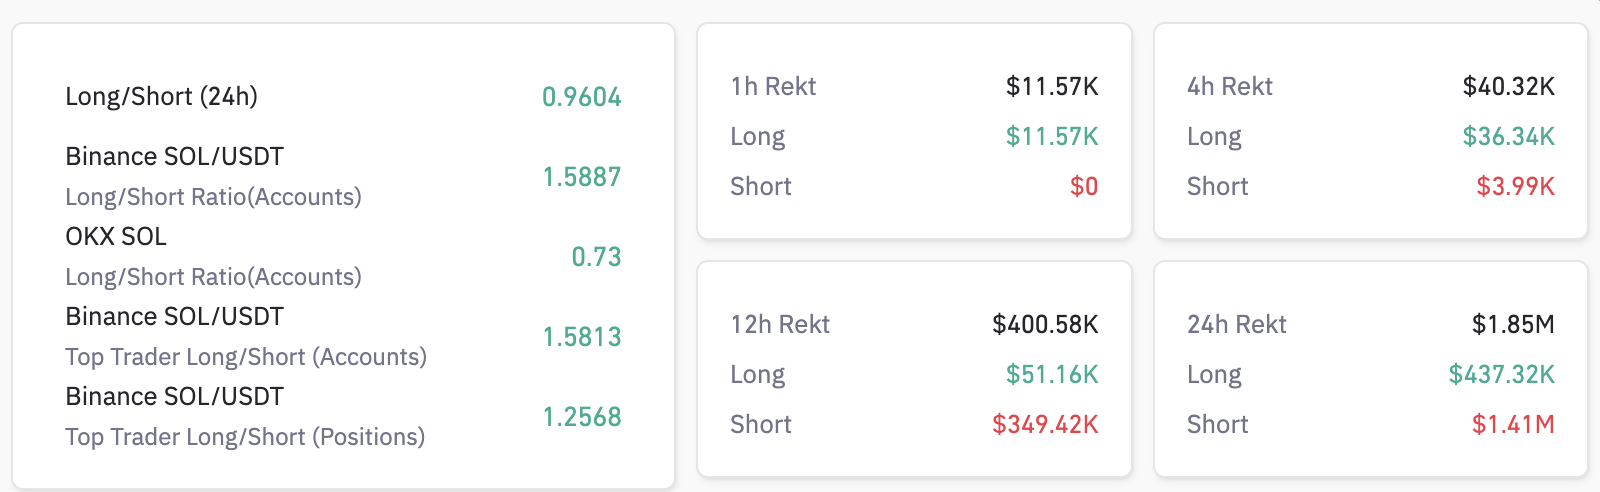Image resolution: width=1600 pixels, height=492 pixels.
Task: Click the 12h Rekt card heading
Action: (x=780, y=325)
